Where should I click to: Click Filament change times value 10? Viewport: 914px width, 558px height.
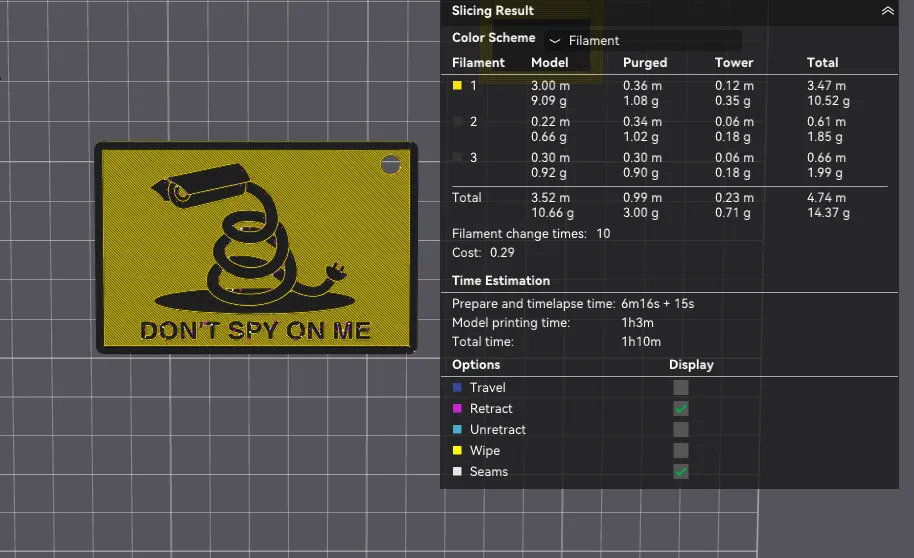[603, 233]
